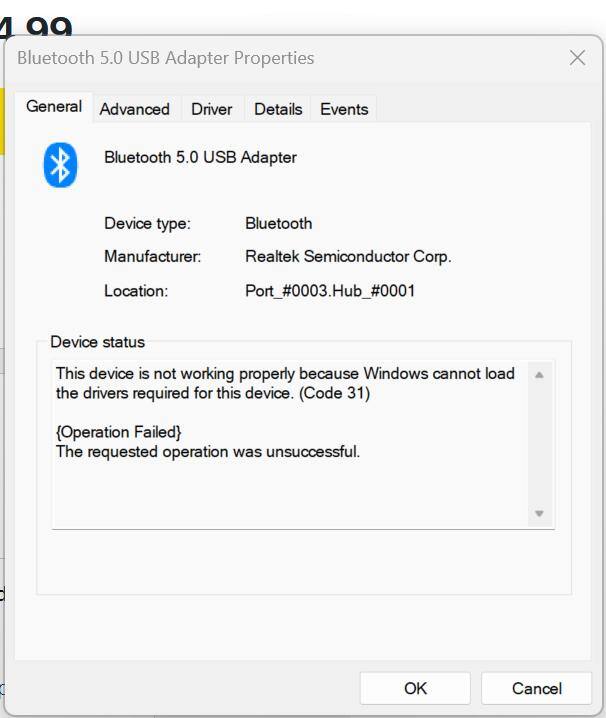
Task: Click "The requested operation was unsuccessful" line
Action: 208,452
